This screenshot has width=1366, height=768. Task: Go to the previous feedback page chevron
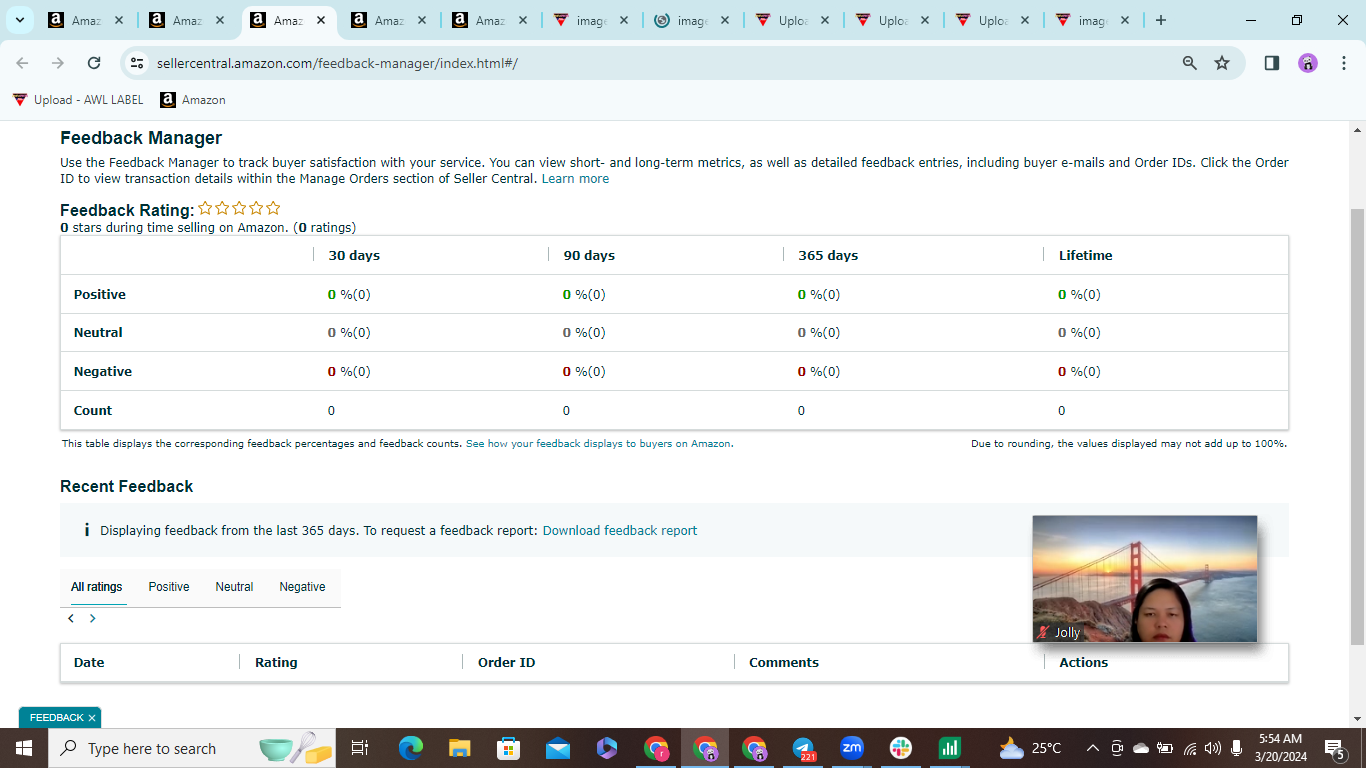71,618
